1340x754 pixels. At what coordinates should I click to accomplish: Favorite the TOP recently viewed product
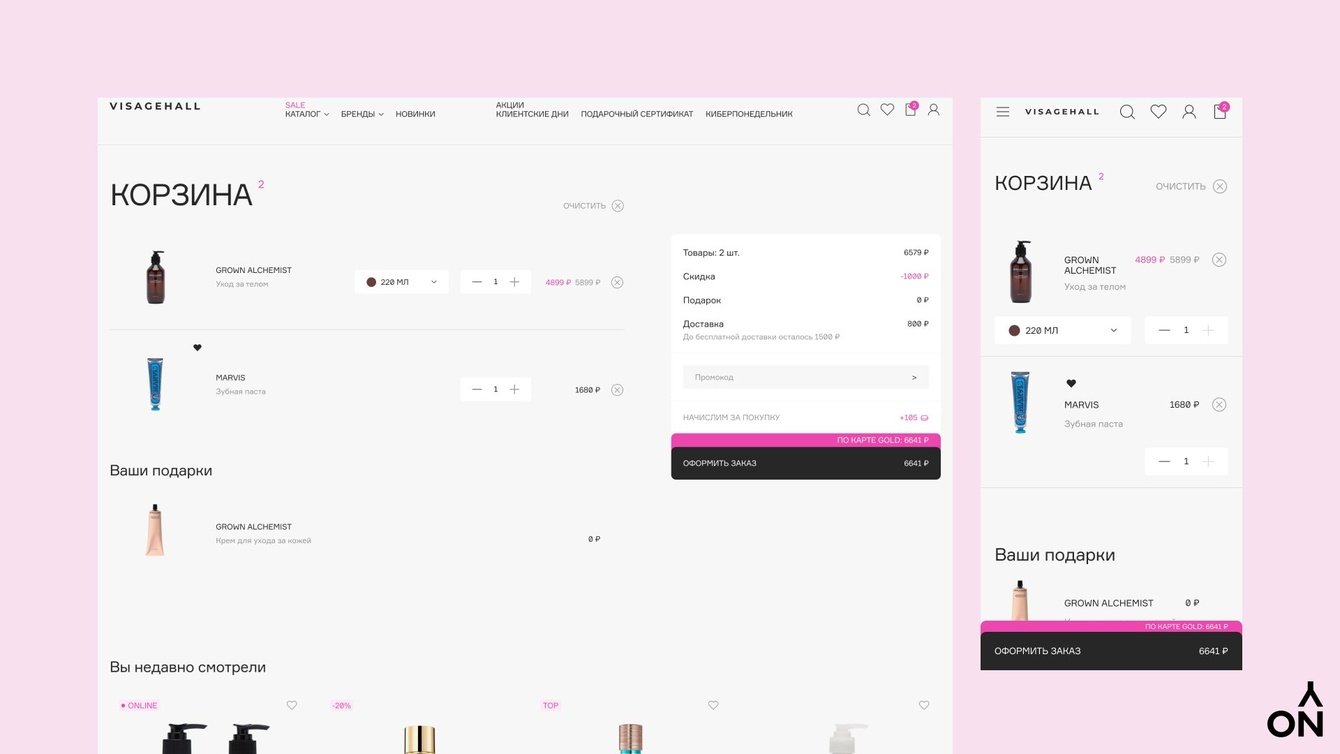click(x=713, y=705)
